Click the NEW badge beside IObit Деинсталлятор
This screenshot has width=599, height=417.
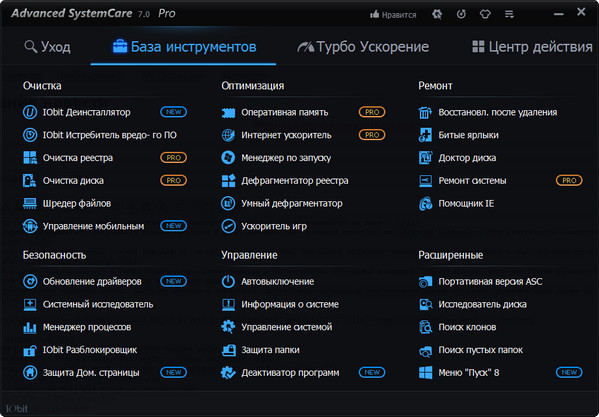(173, 112)
